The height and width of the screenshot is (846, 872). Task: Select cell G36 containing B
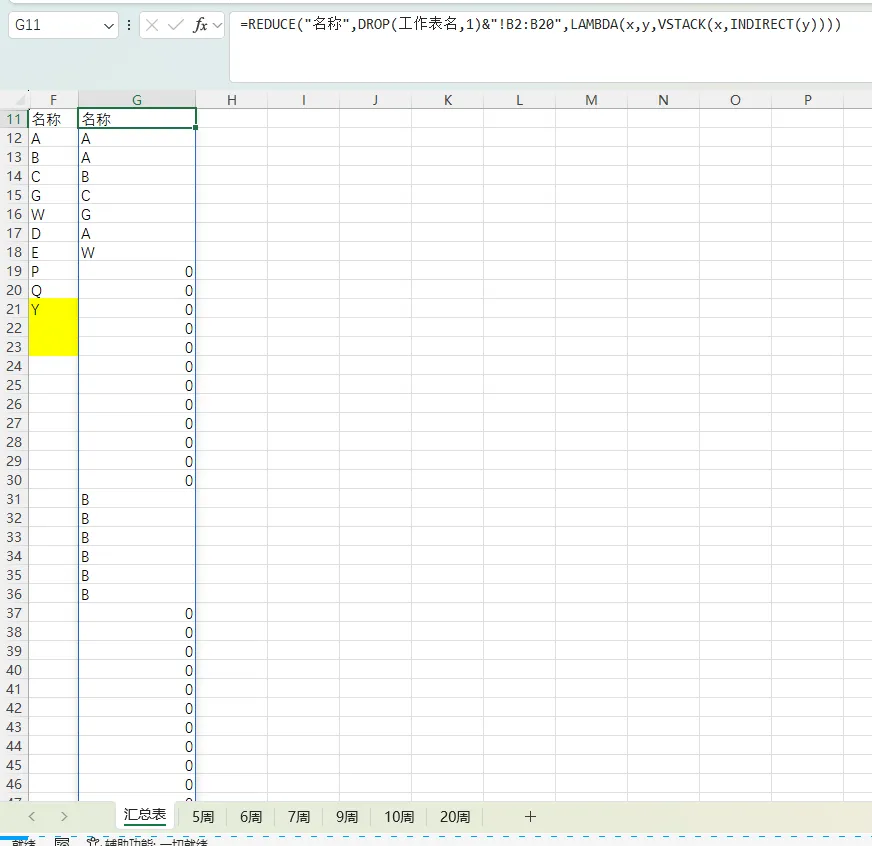coord(137,594)
